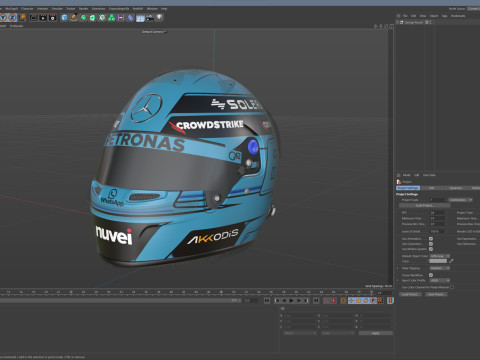
Task: Open the Character menu
Action: [x=27, y=9]
